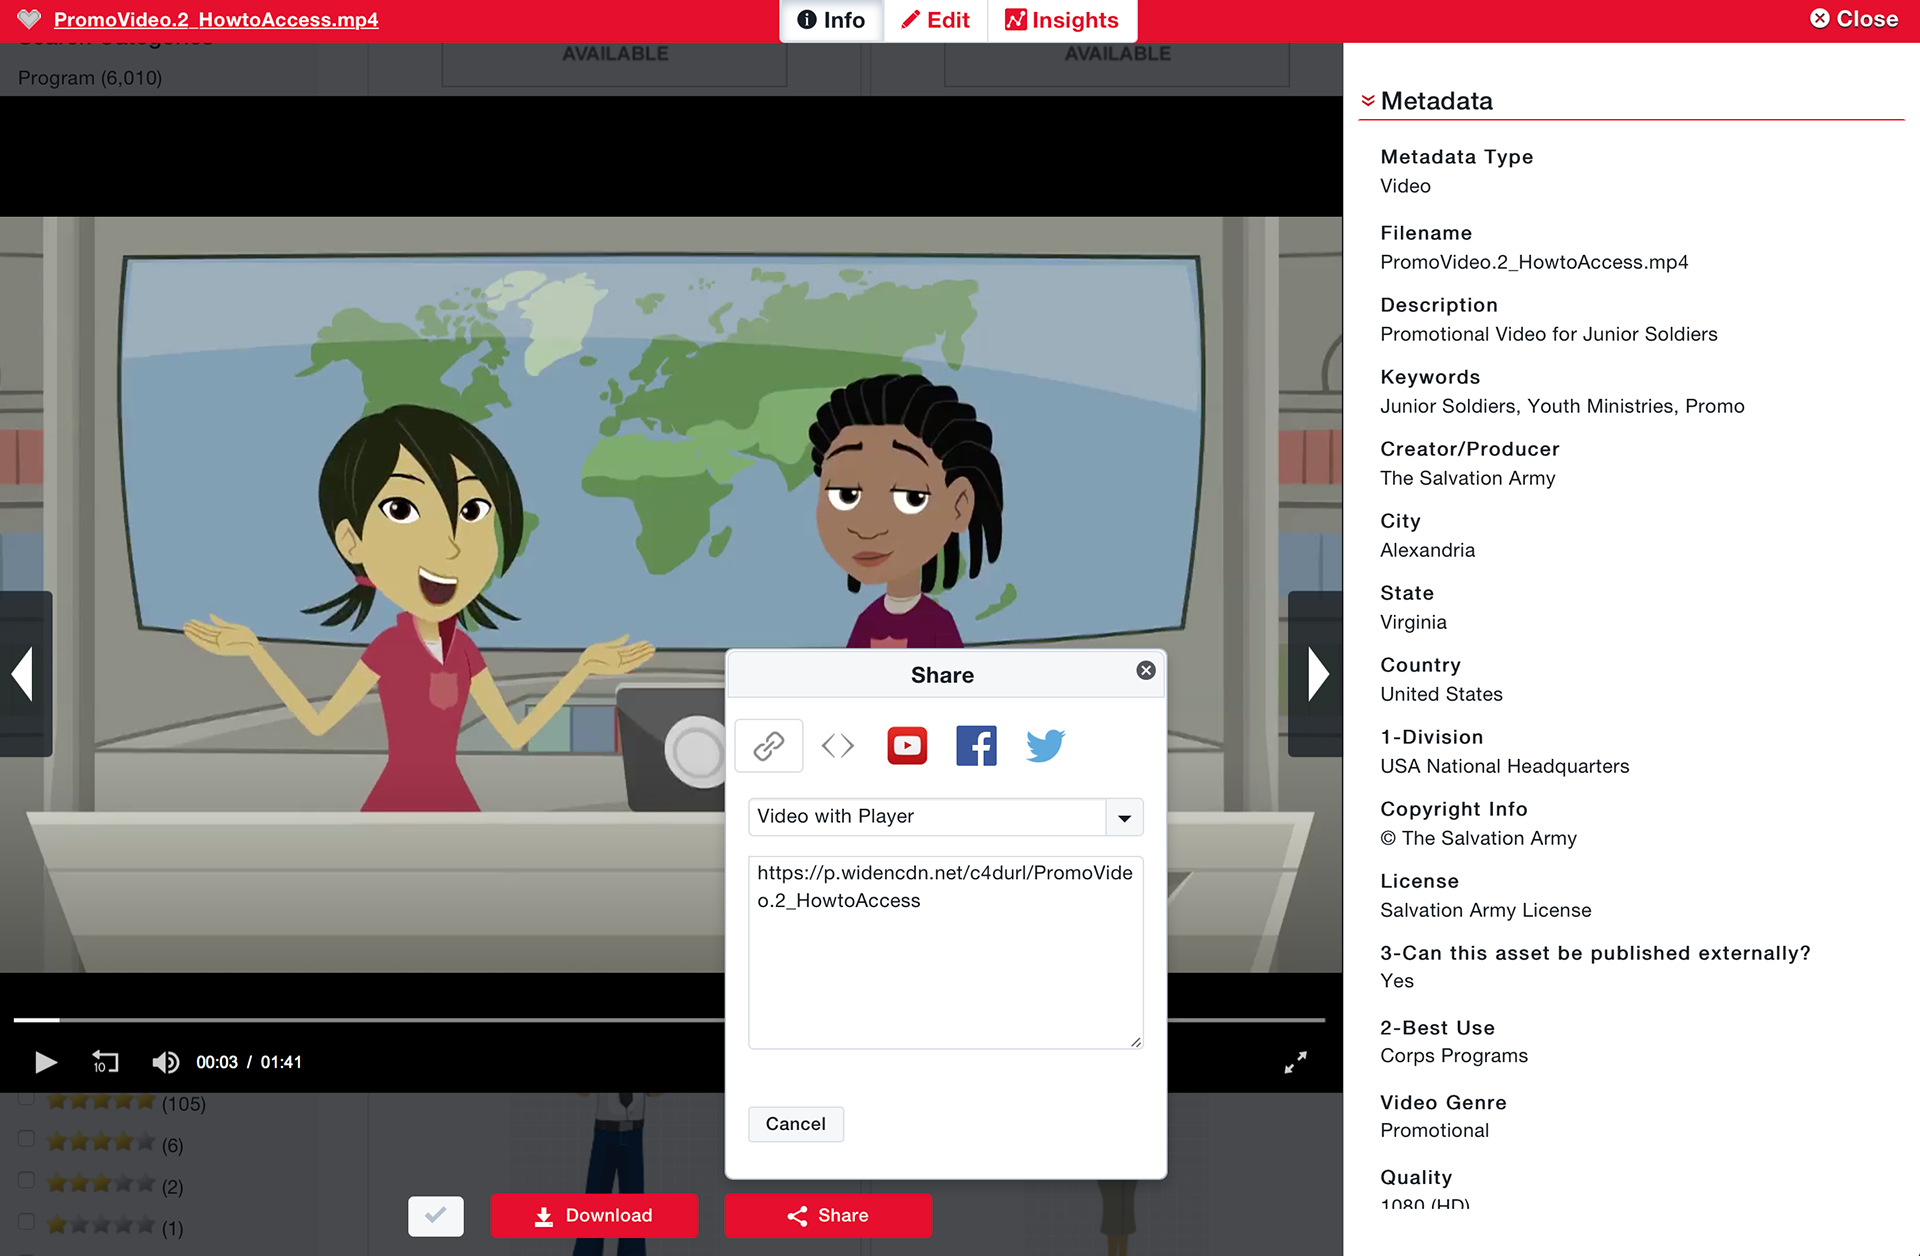Share the video to Facebook
Image resolution: width=1920 pixels, height=1256 pixels.
[x=976, y=746]
